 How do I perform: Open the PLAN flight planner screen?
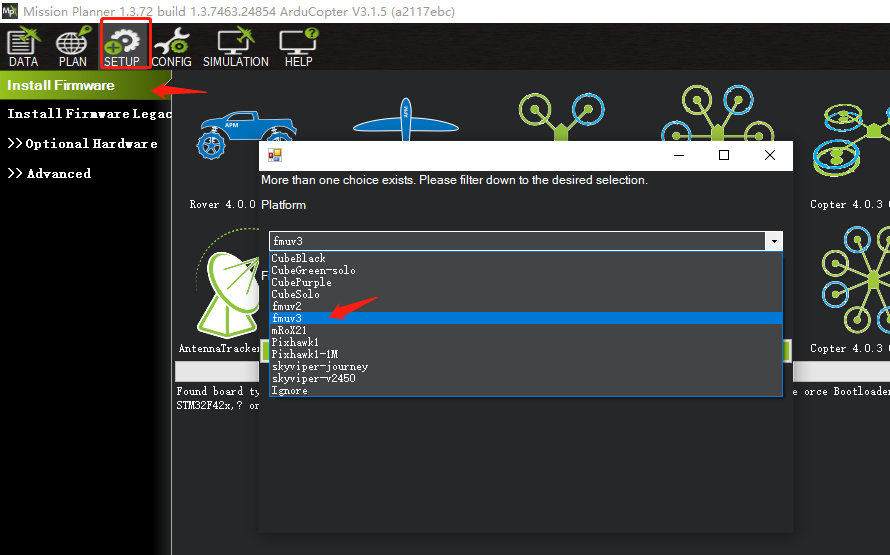coord(73,47)
